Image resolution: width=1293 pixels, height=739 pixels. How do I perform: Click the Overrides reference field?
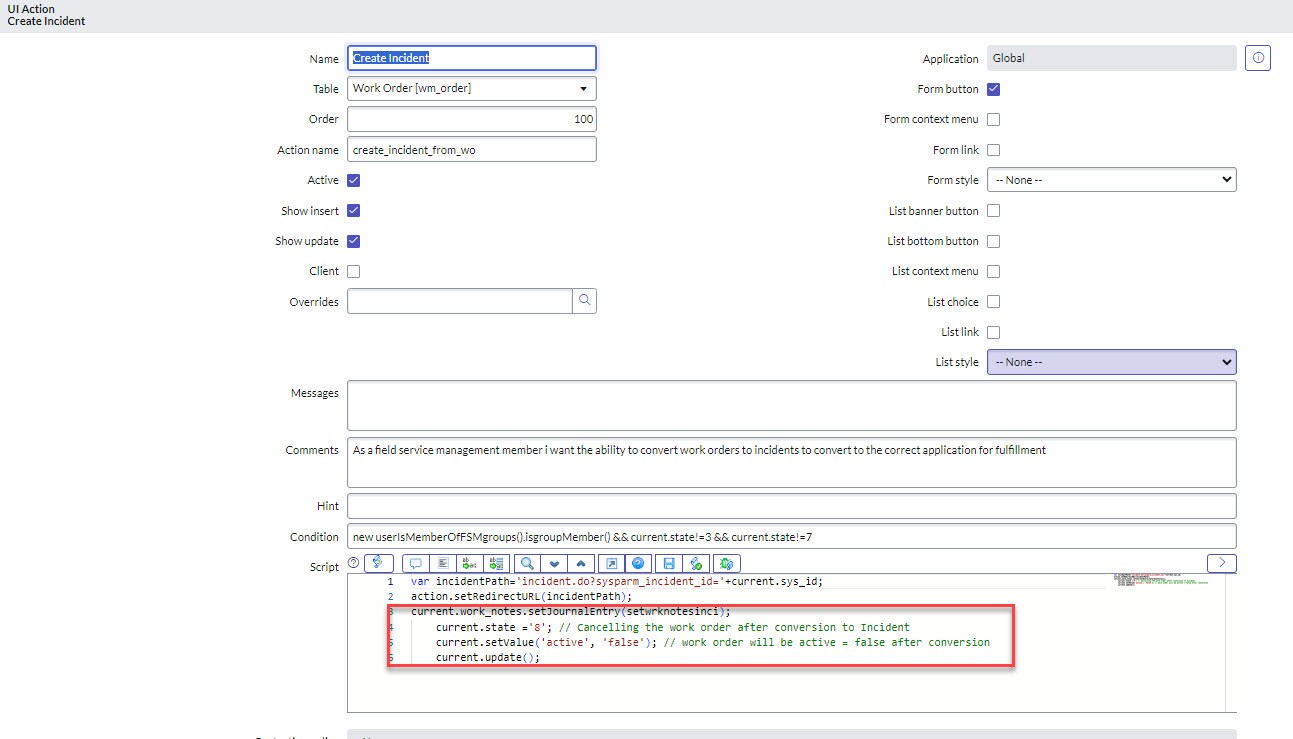pos(460,301)
